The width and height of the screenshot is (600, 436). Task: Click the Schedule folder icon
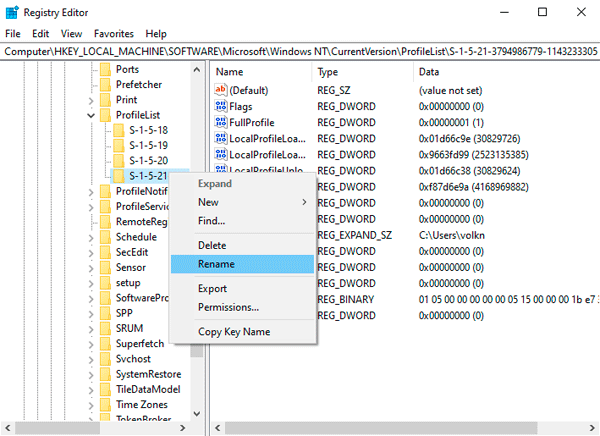tap(105, 237)
